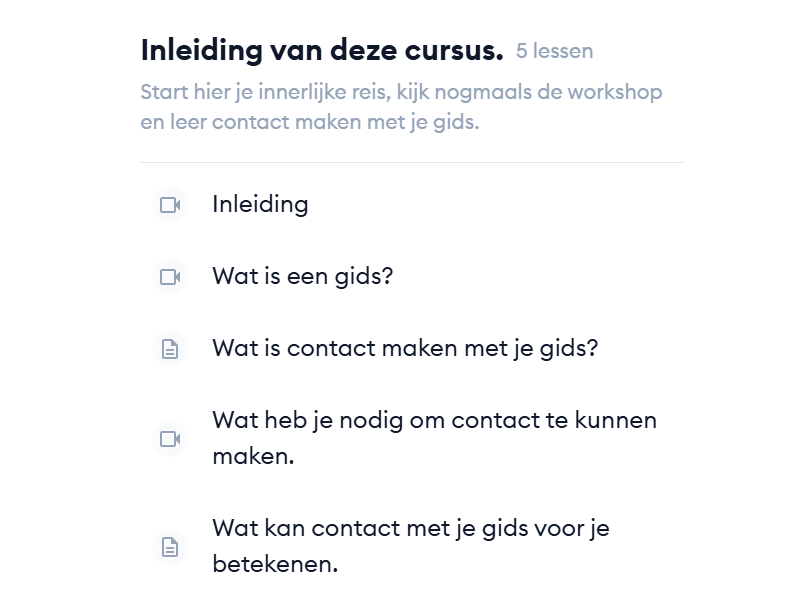Open "Wat kan contact met je gids" lesson

pos(410,528)
